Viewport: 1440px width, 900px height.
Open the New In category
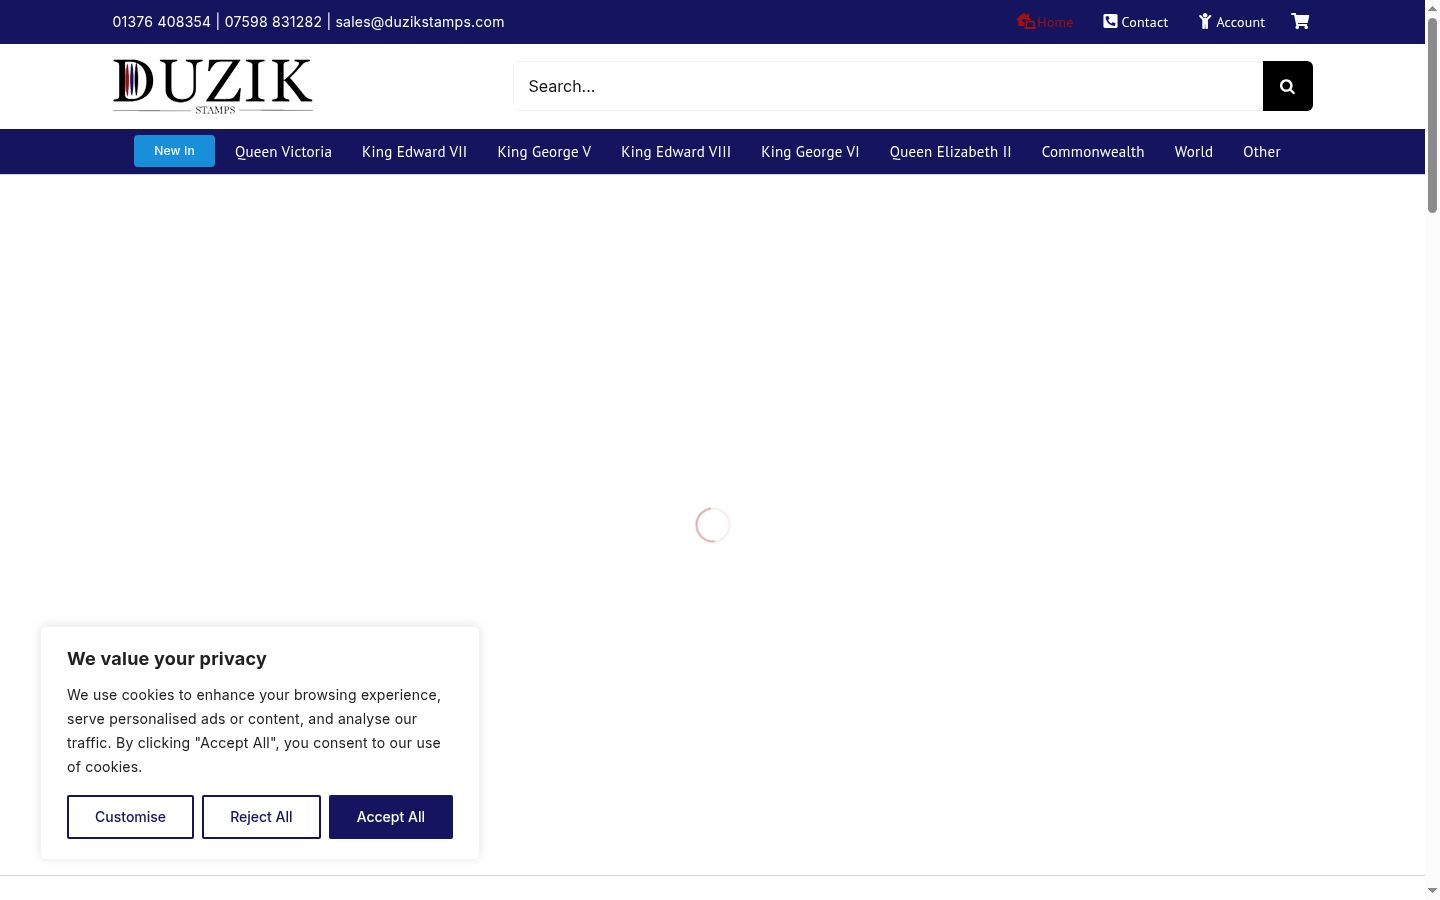pos(174,151)
